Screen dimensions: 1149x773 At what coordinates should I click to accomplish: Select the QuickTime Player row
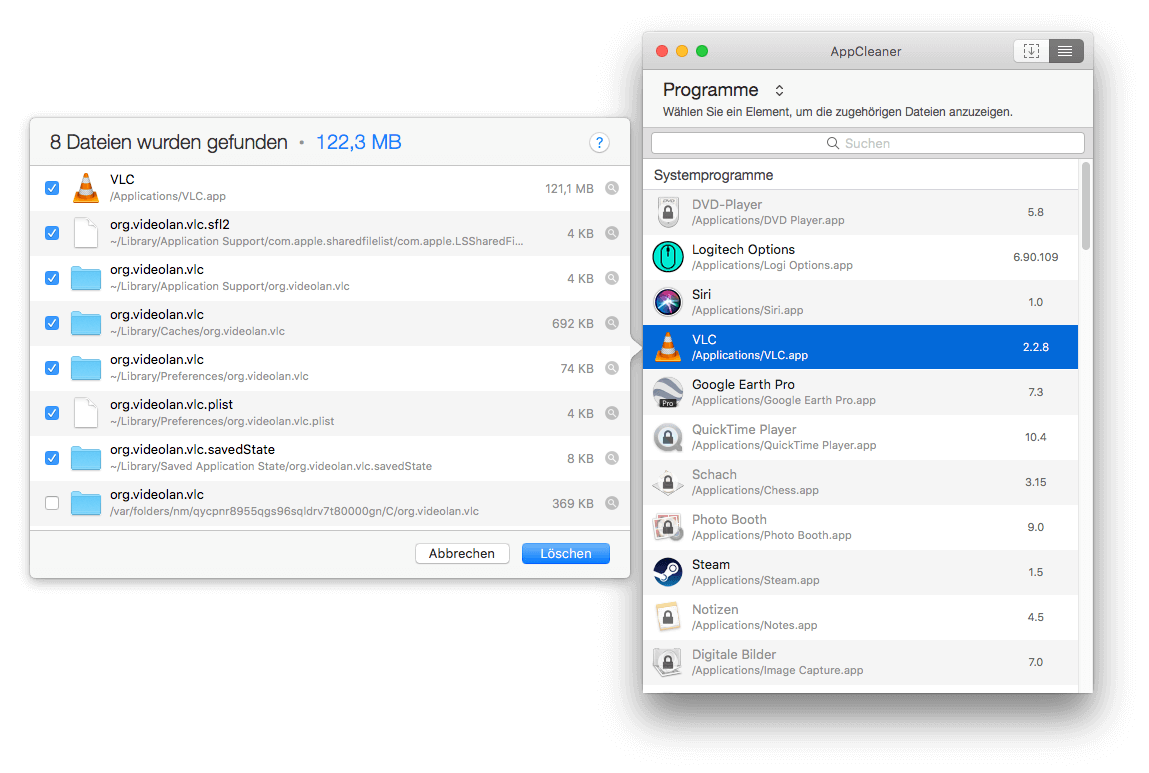click(x=860, y=437)
